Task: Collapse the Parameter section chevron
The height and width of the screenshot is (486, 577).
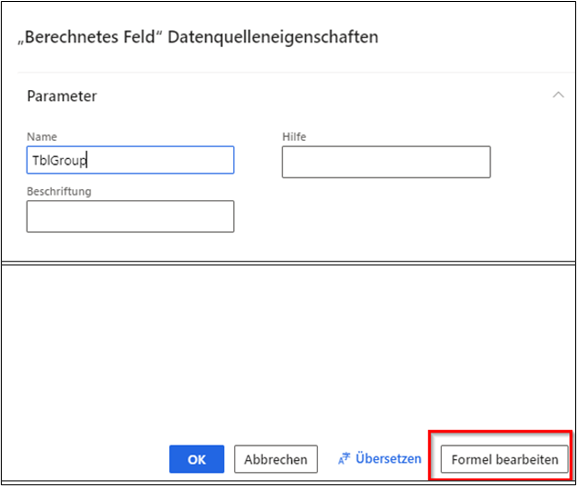Action: coord(558,95)
